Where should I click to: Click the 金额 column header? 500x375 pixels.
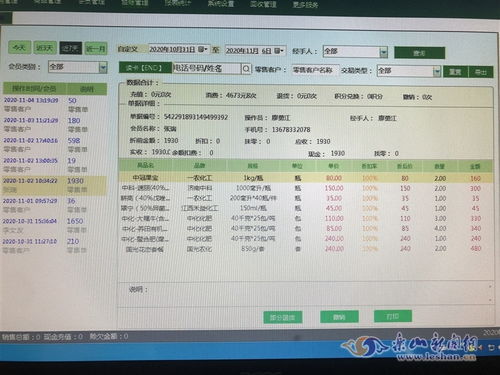tap(475, 166)
